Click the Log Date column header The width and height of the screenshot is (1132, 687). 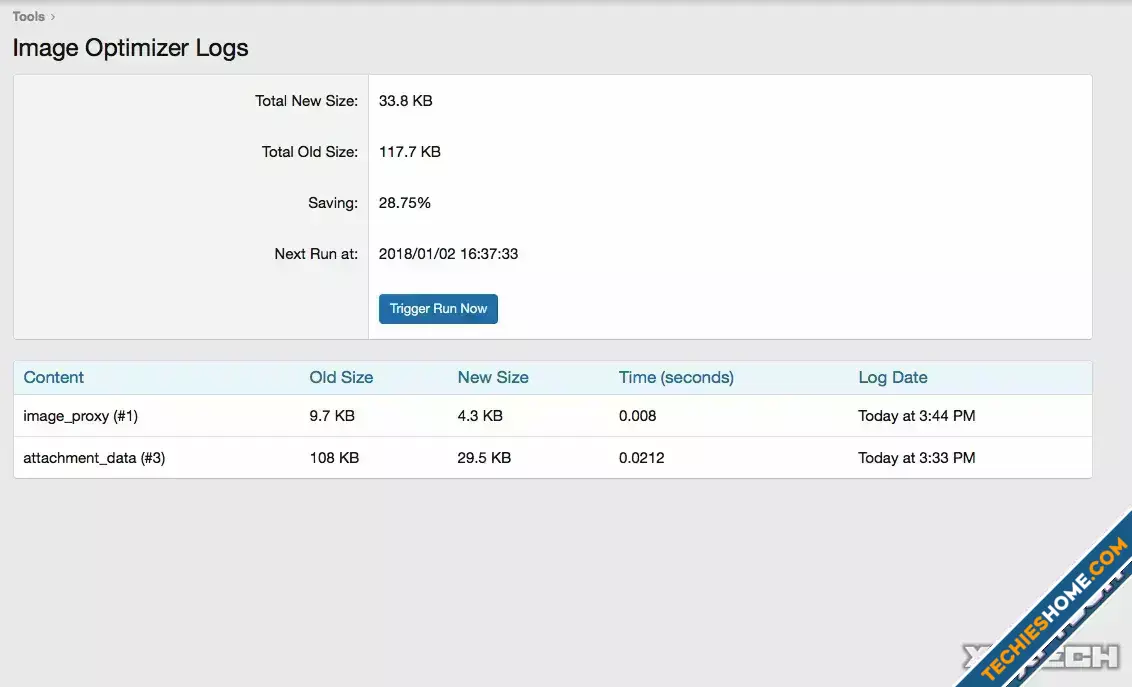(x=892, y=377)
